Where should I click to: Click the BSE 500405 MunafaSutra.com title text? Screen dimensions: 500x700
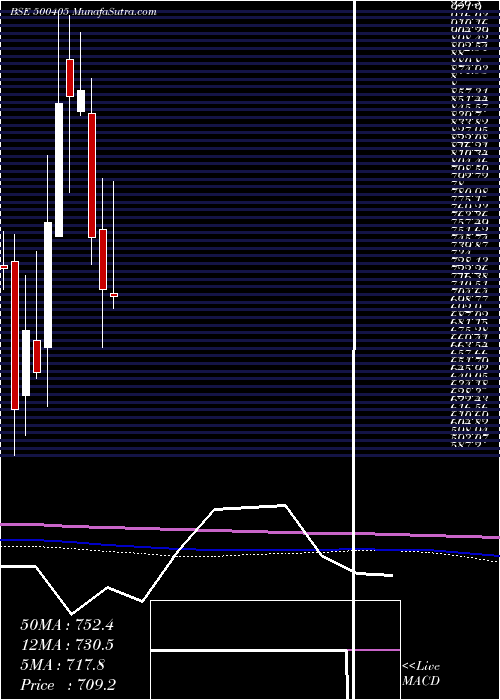(83, 12)
